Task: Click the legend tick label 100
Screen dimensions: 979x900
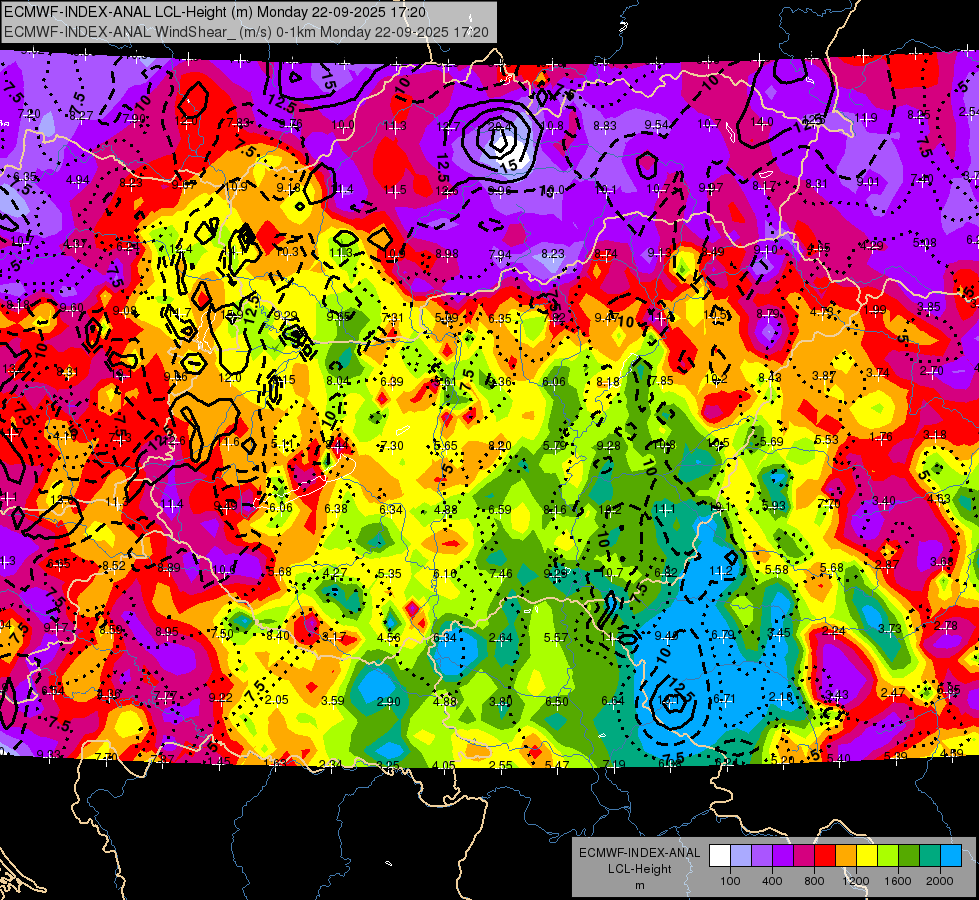Action: [730, 881]
